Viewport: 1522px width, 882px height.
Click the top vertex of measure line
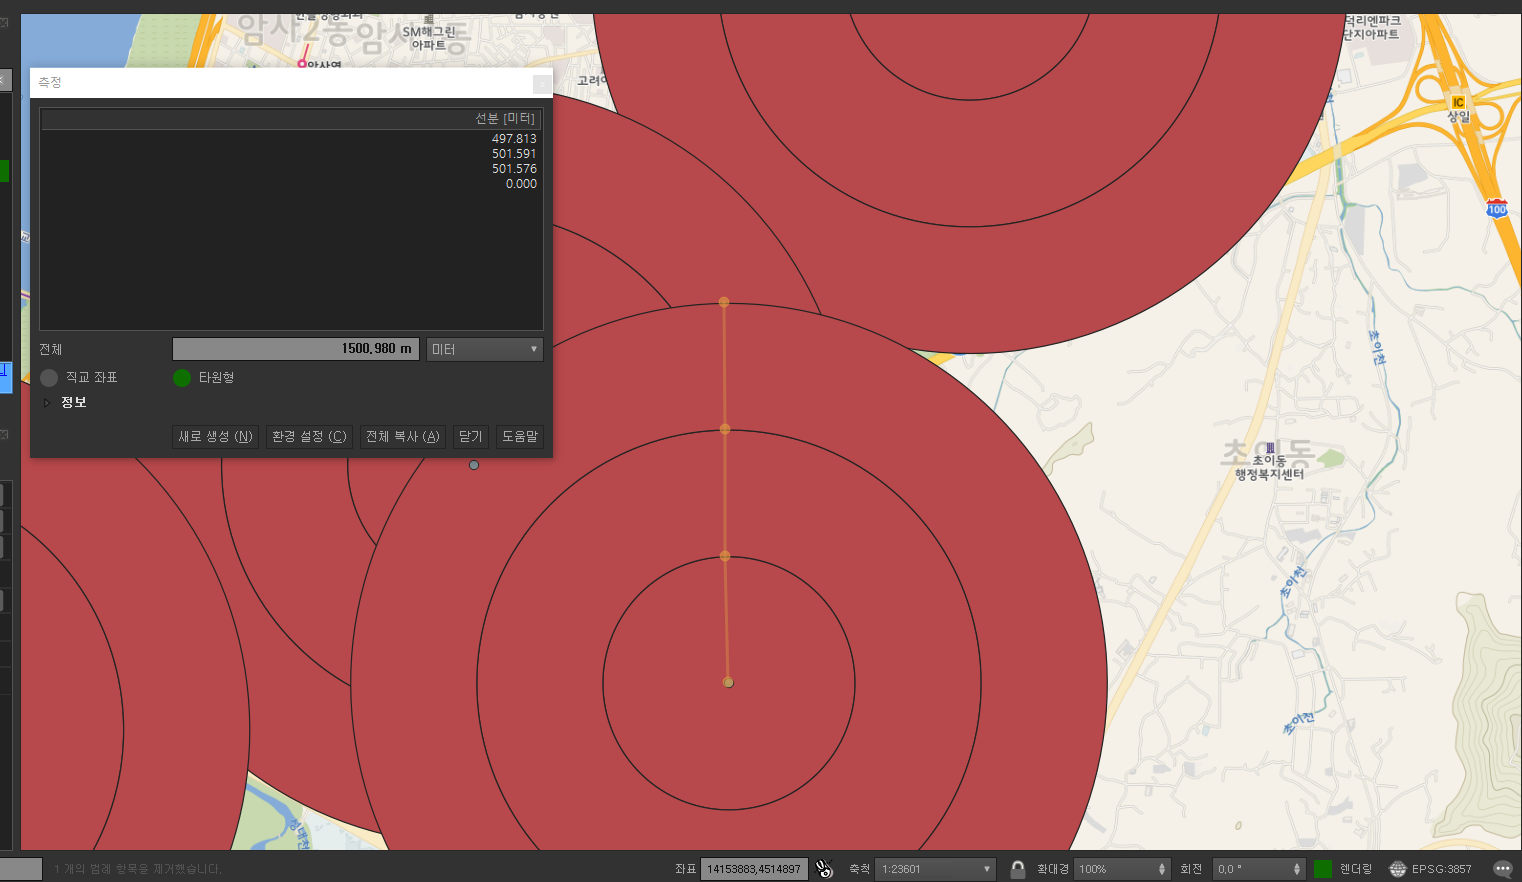click(724, 302)
